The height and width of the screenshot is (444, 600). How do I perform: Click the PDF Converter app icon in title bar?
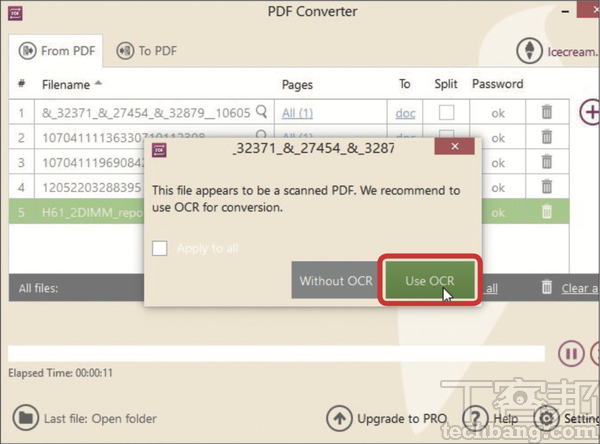tap(15, 13)
